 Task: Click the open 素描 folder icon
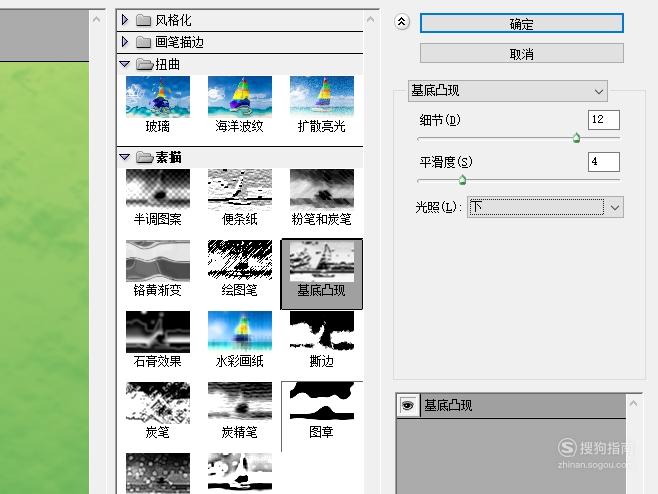(x=144, y=157)
